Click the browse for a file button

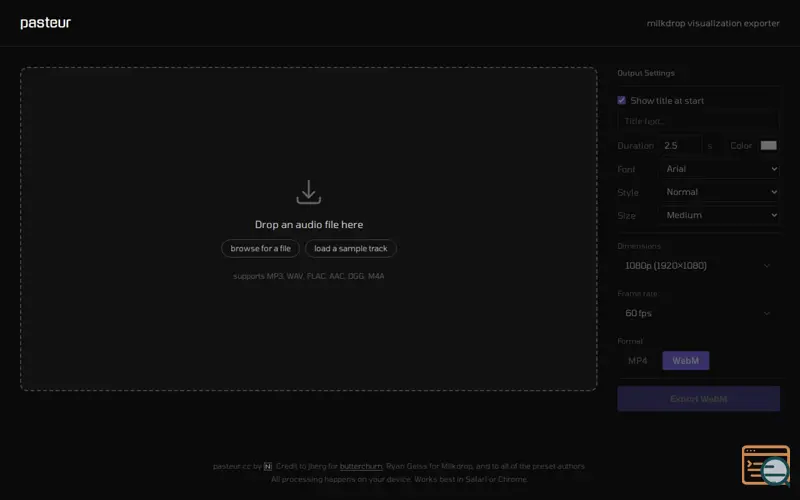pos(260,248)
